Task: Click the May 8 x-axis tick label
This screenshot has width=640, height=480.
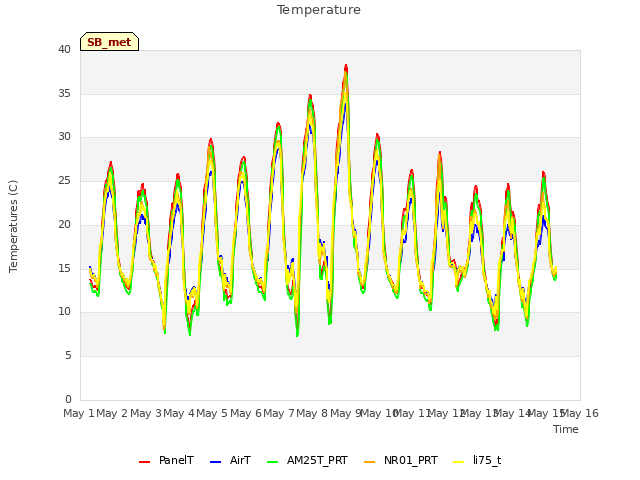Action: pyautogui.click(x=312, y=413)
